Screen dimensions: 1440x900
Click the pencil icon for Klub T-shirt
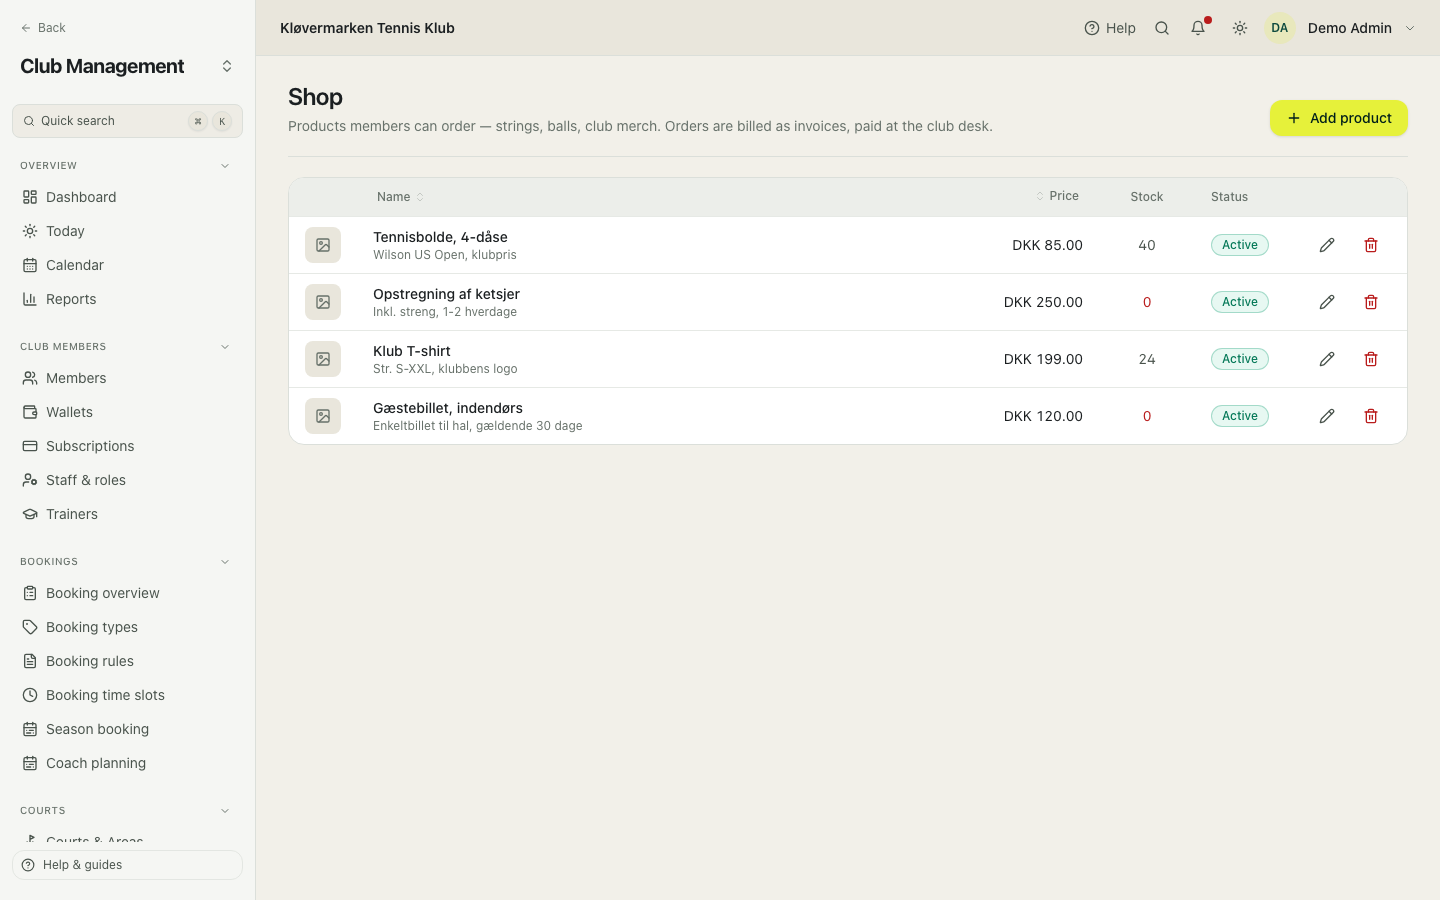[x=1327, y=359]
